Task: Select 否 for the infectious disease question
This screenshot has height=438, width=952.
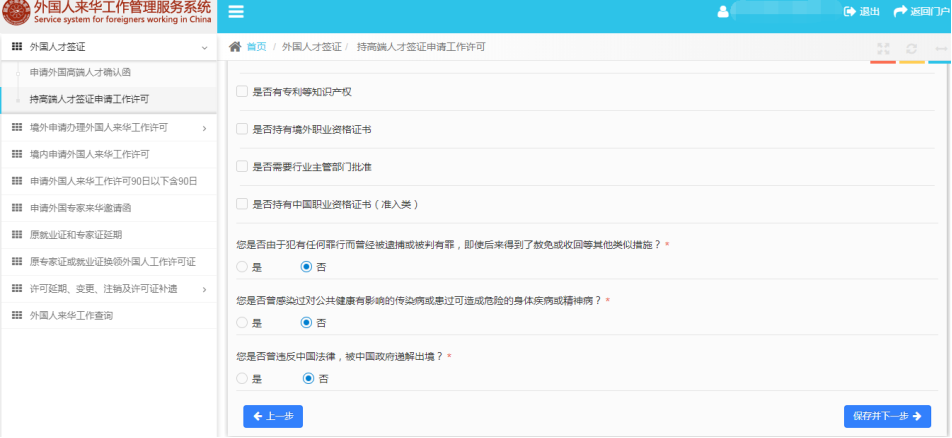Action: (x=307, y=323)
